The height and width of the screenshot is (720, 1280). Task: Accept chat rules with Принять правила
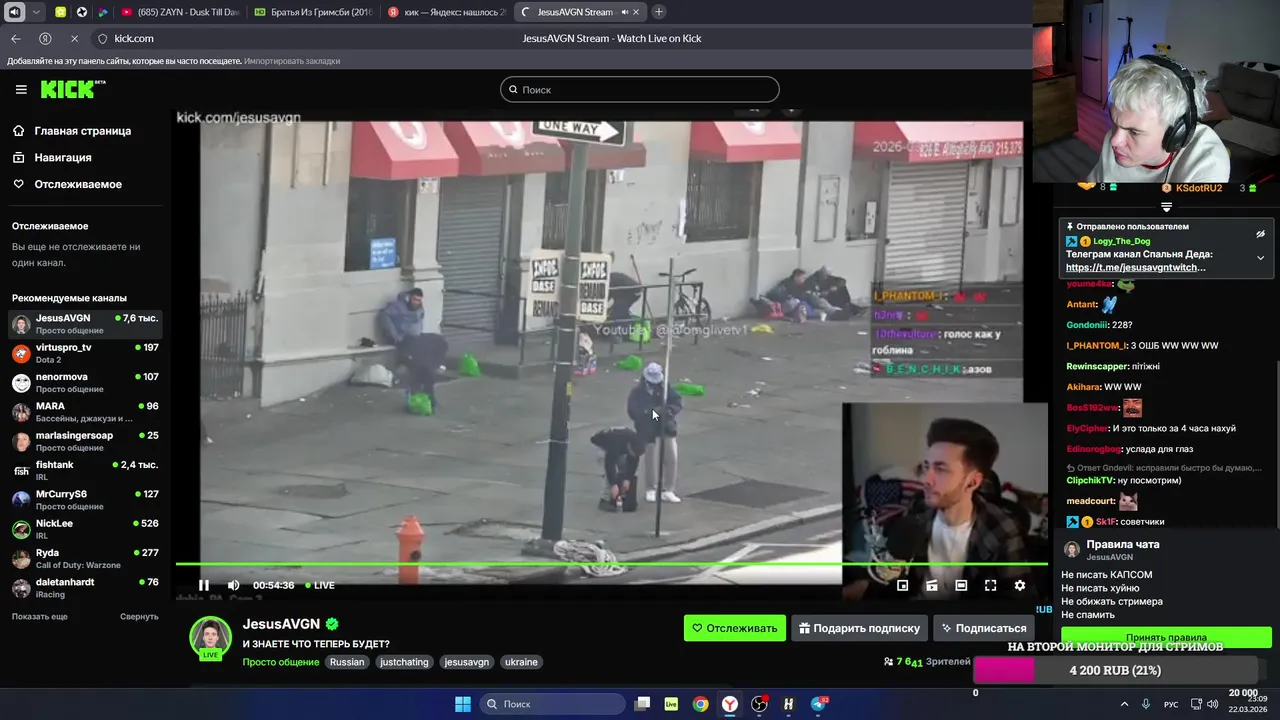click(1166, 637)
